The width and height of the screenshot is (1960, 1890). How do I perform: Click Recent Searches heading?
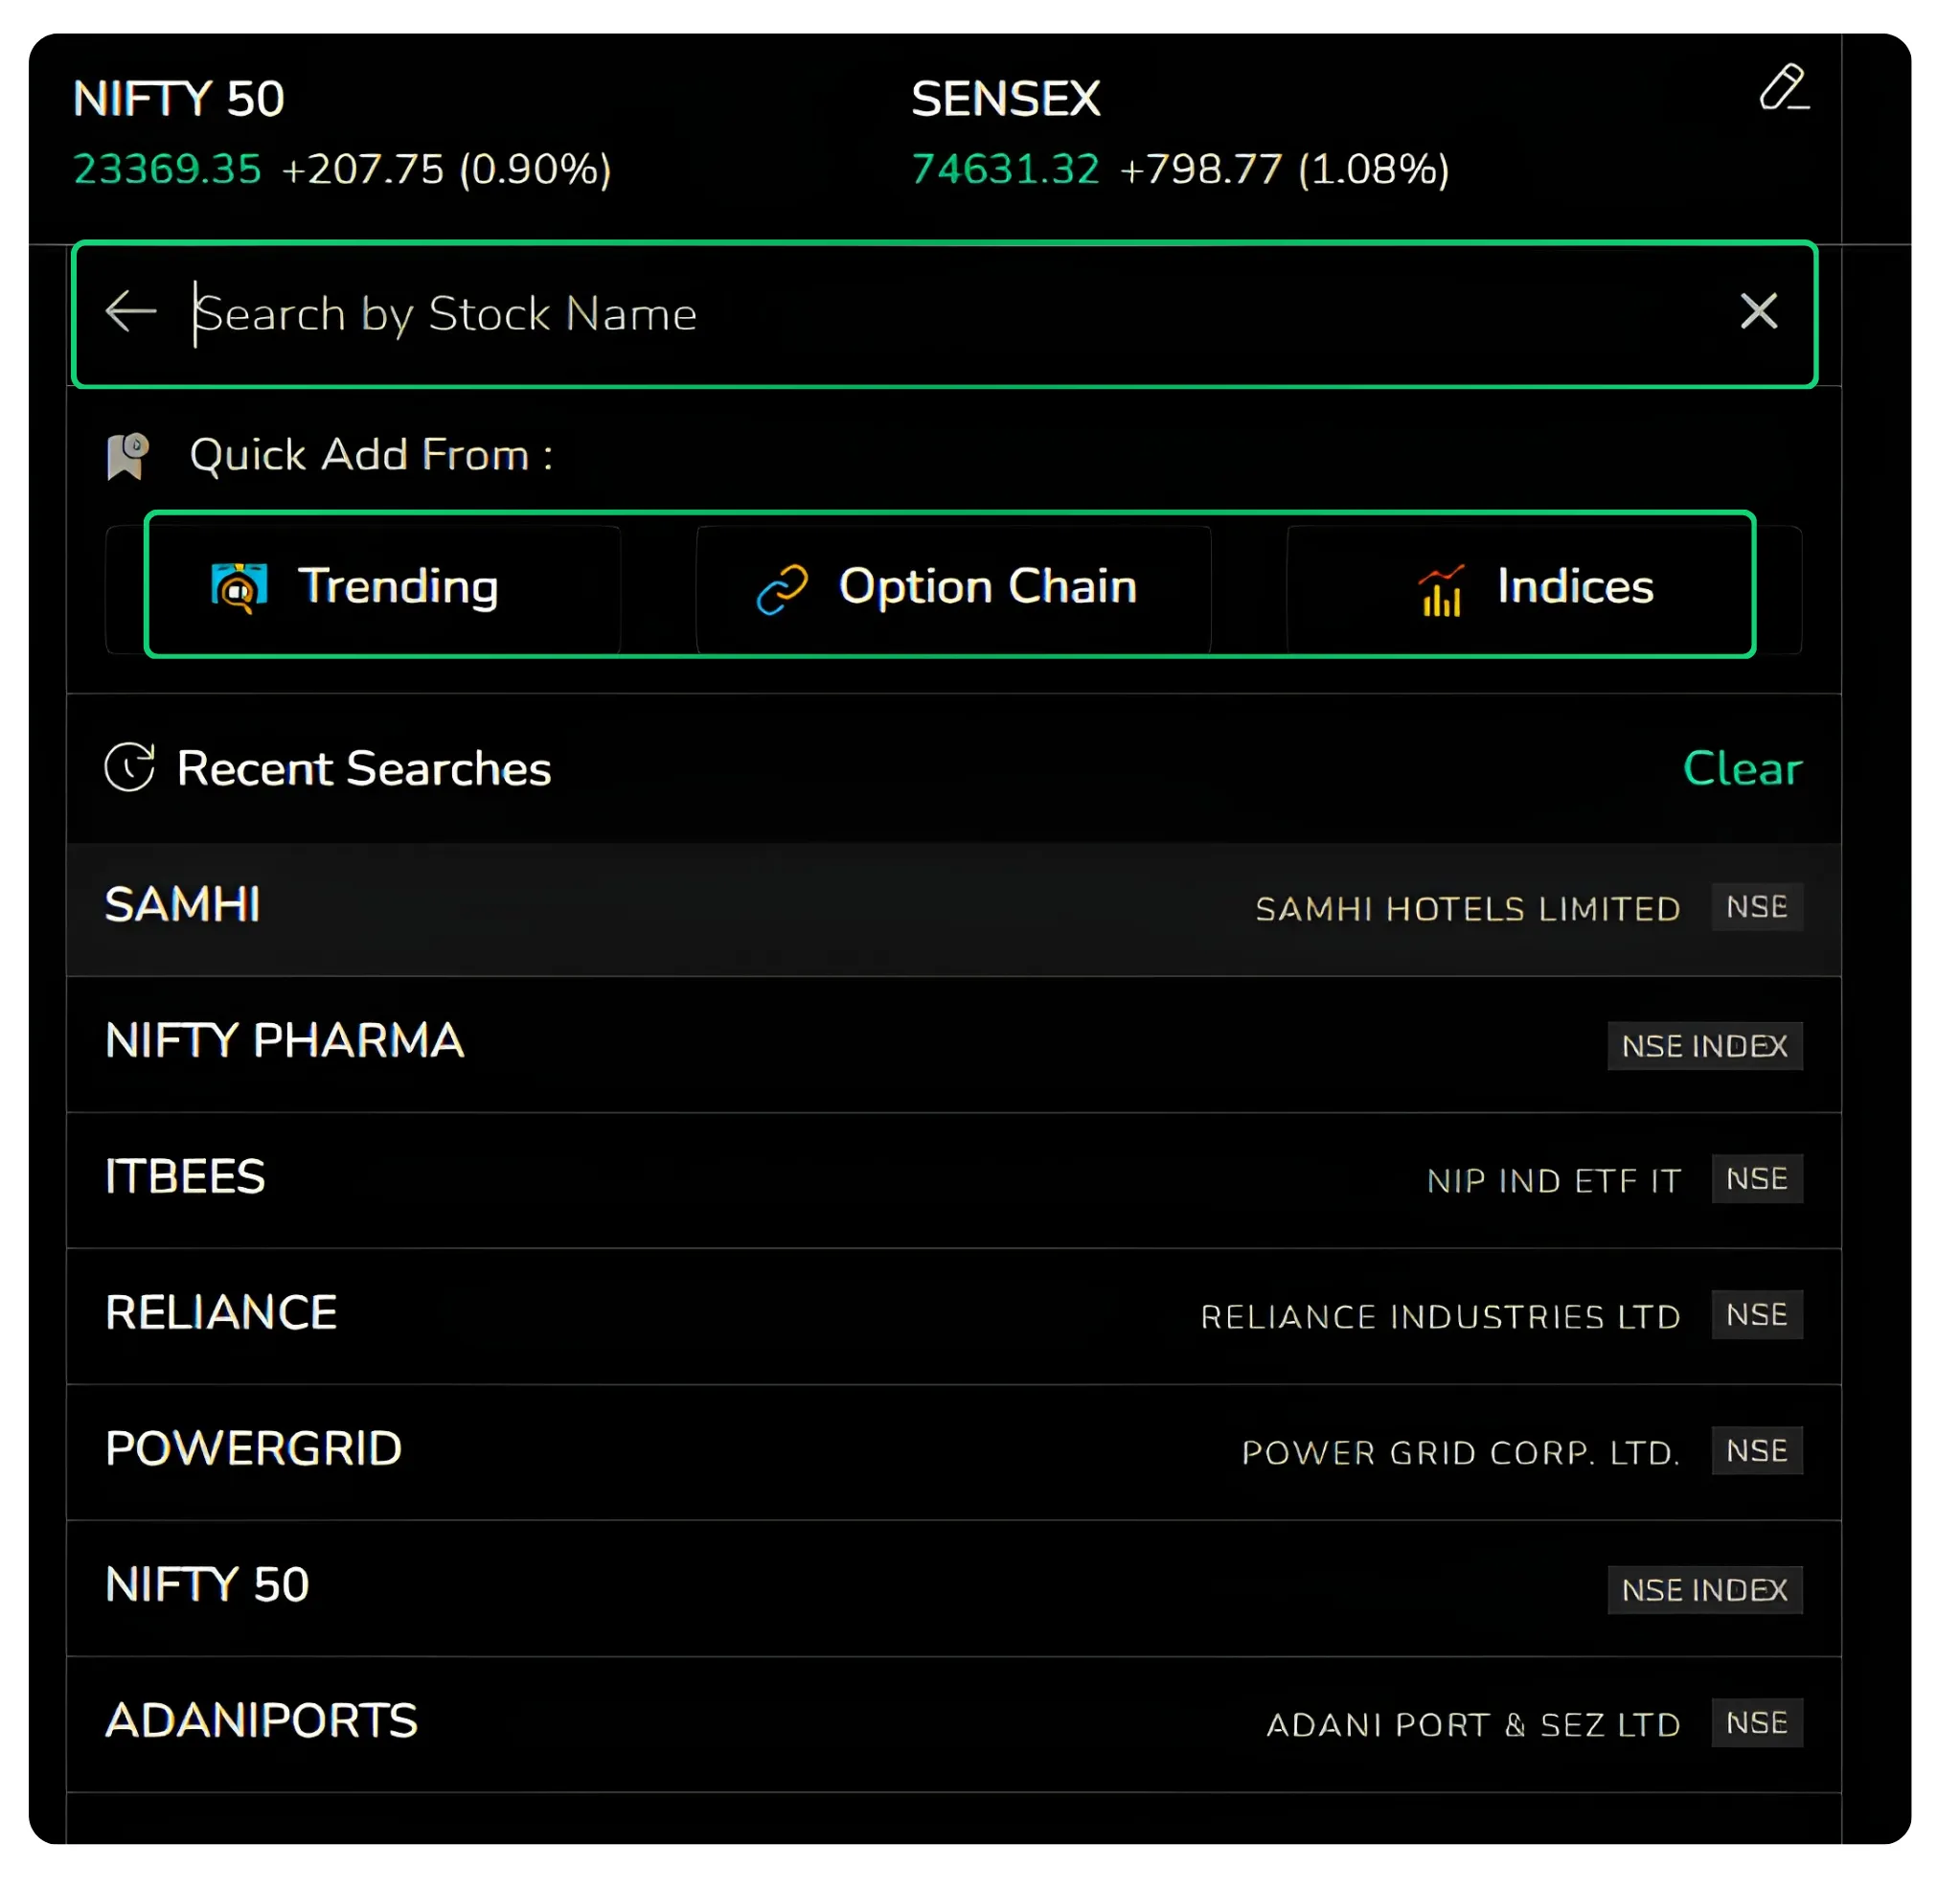(365, 771)
